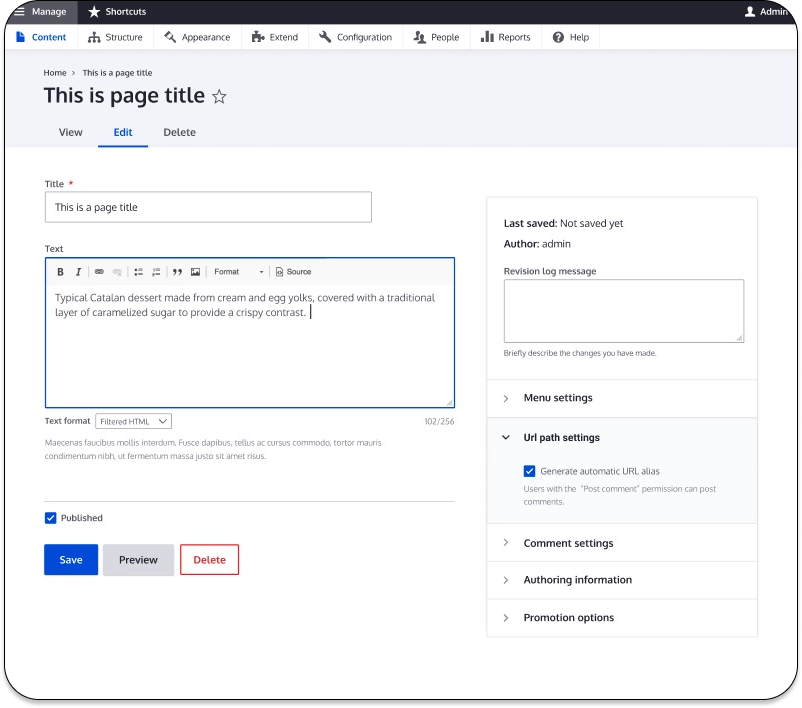Click the red Delete button

(209, 560)
